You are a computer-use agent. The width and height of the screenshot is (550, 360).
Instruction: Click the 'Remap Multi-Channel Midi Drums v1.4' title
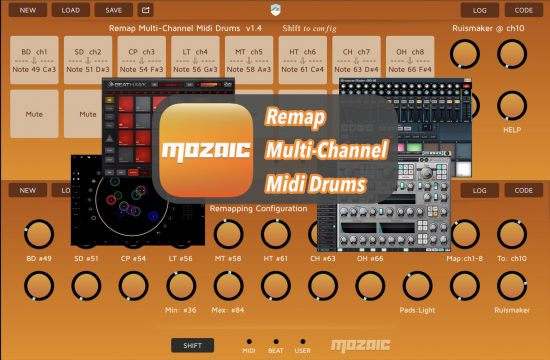click(185, 28)
